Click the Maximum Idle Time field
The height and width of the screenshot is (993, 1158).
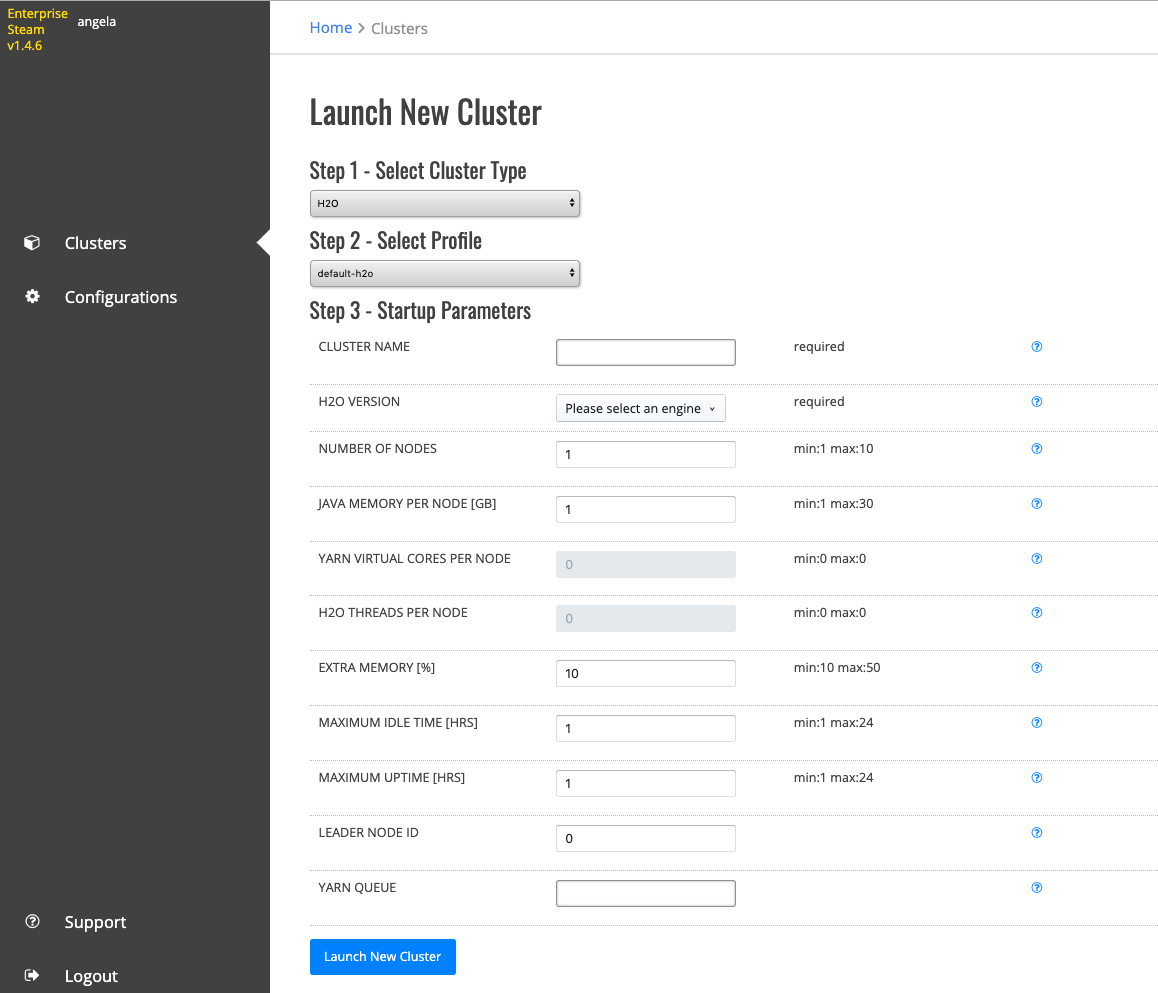(x=645, y=729)
